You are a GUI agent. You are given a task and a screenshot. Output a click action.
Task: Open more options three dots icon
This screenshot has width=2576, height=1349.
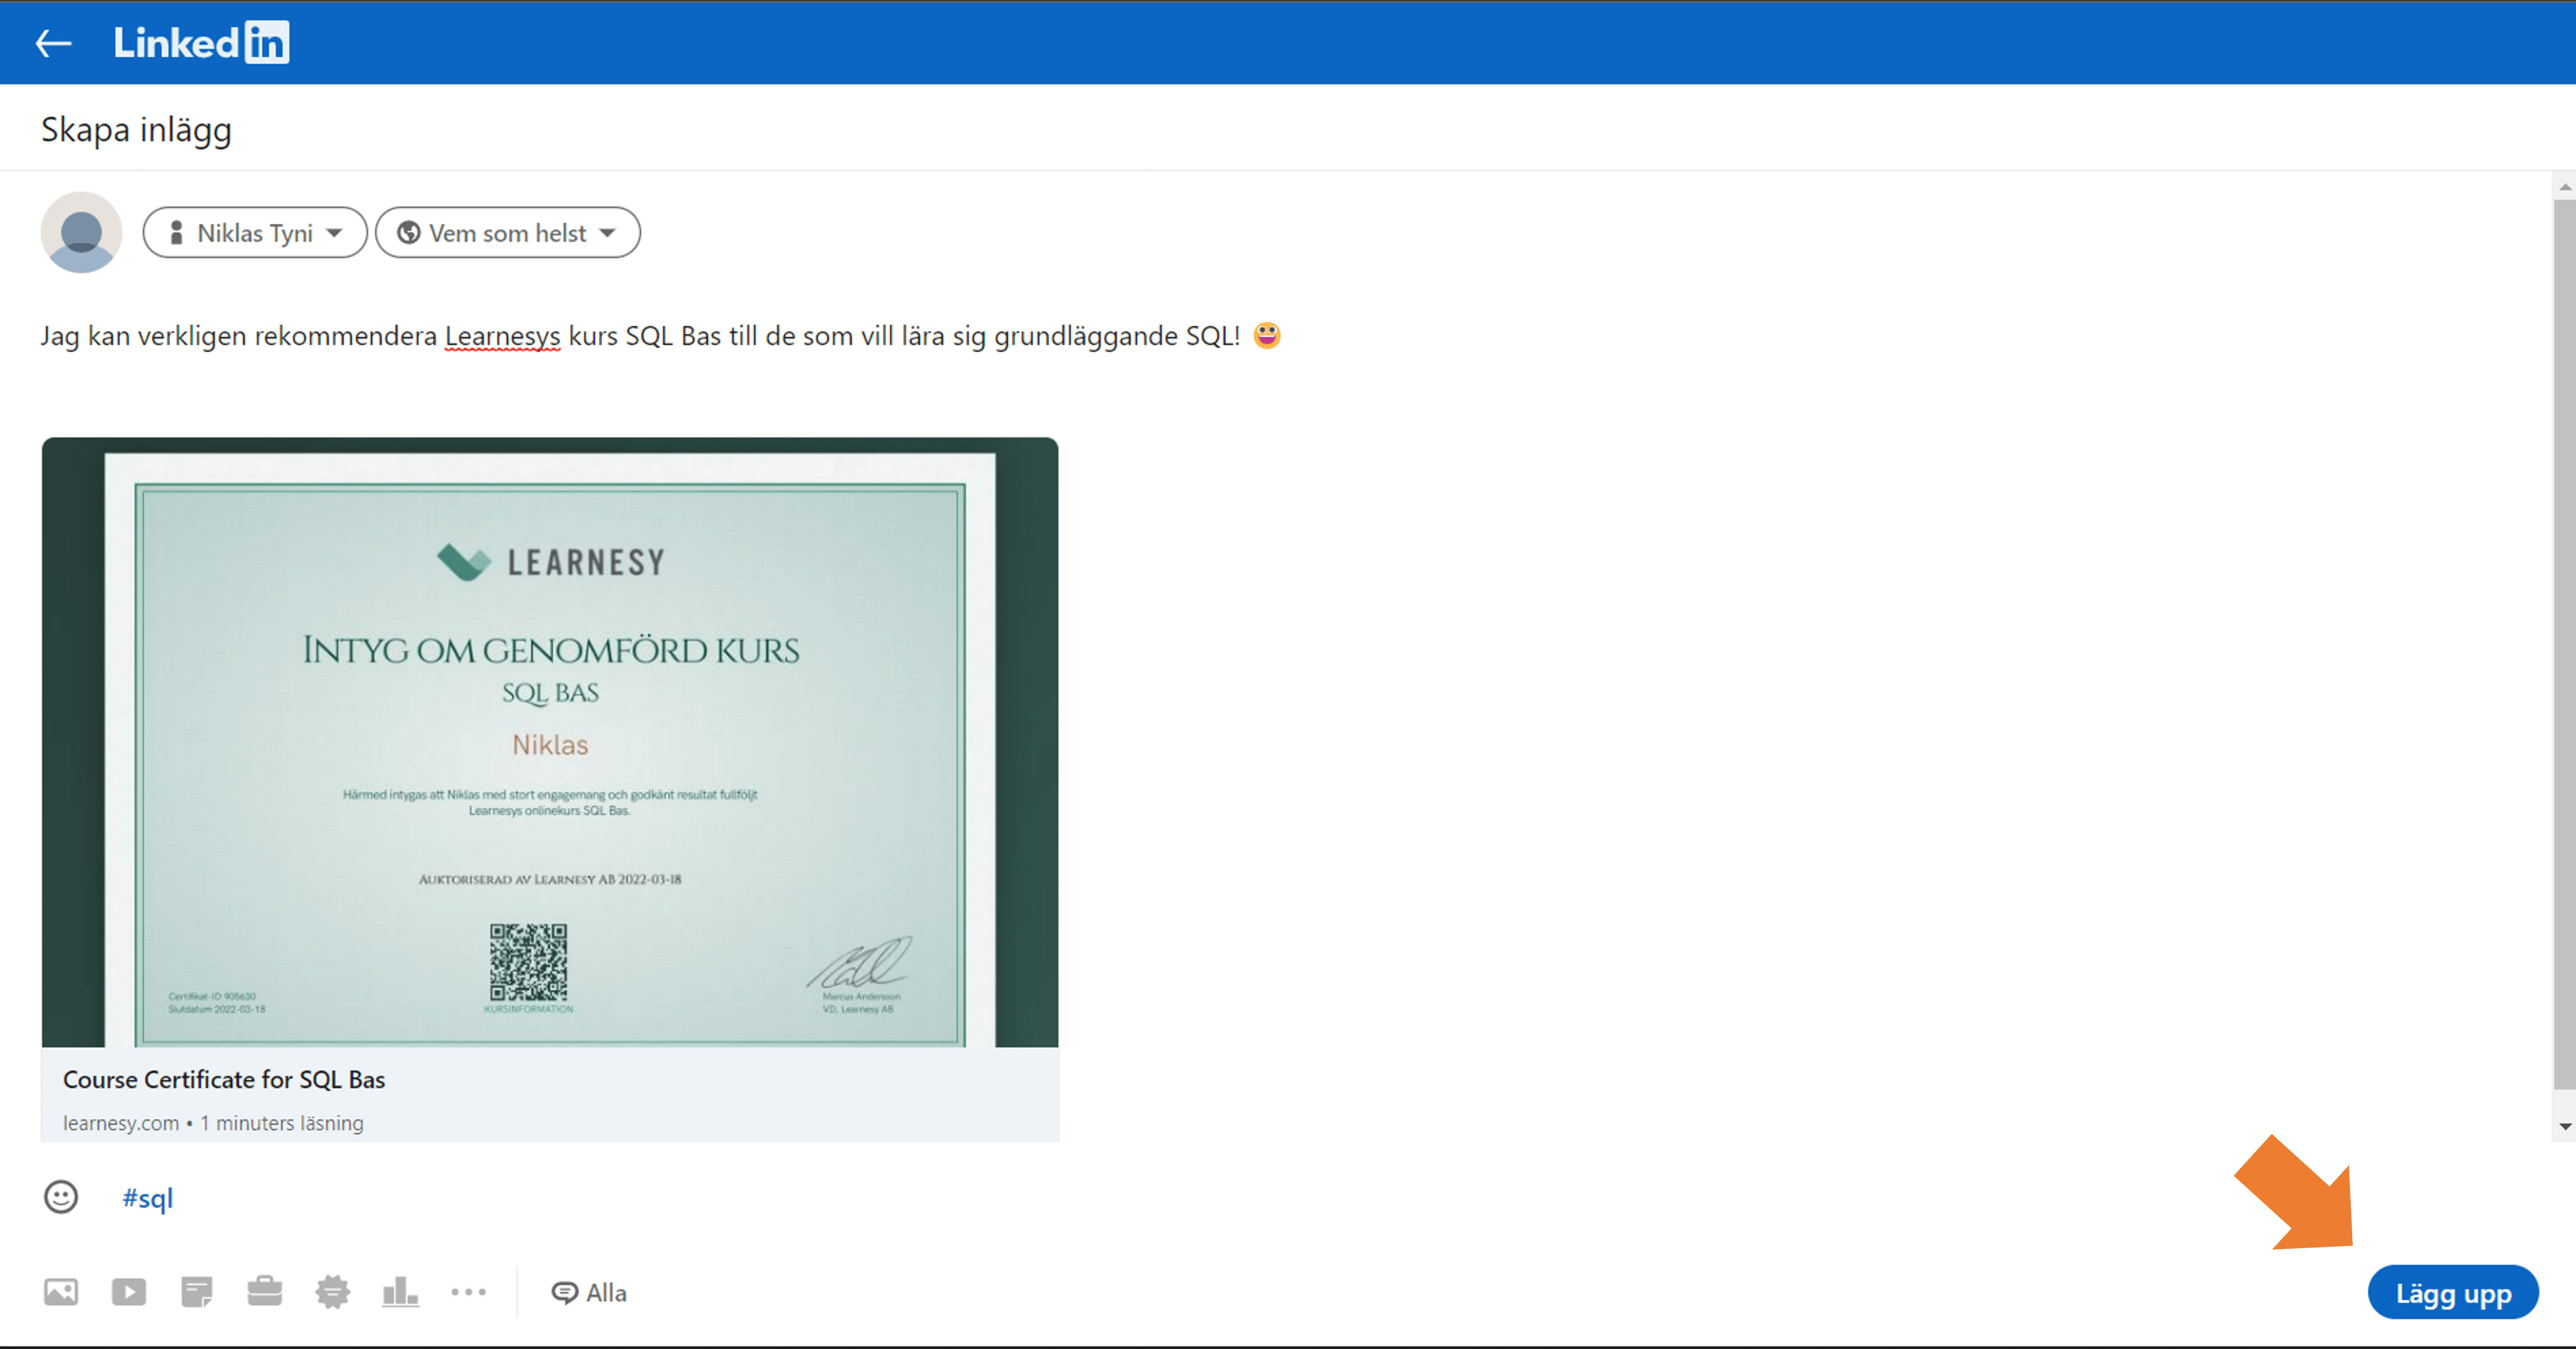coord(468,1292)
